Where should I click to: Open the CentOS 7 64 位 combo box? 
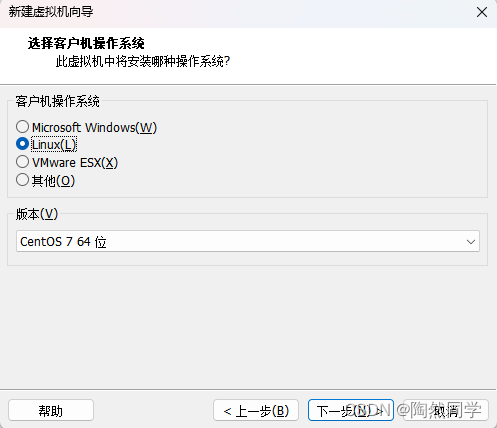(248, 241)
